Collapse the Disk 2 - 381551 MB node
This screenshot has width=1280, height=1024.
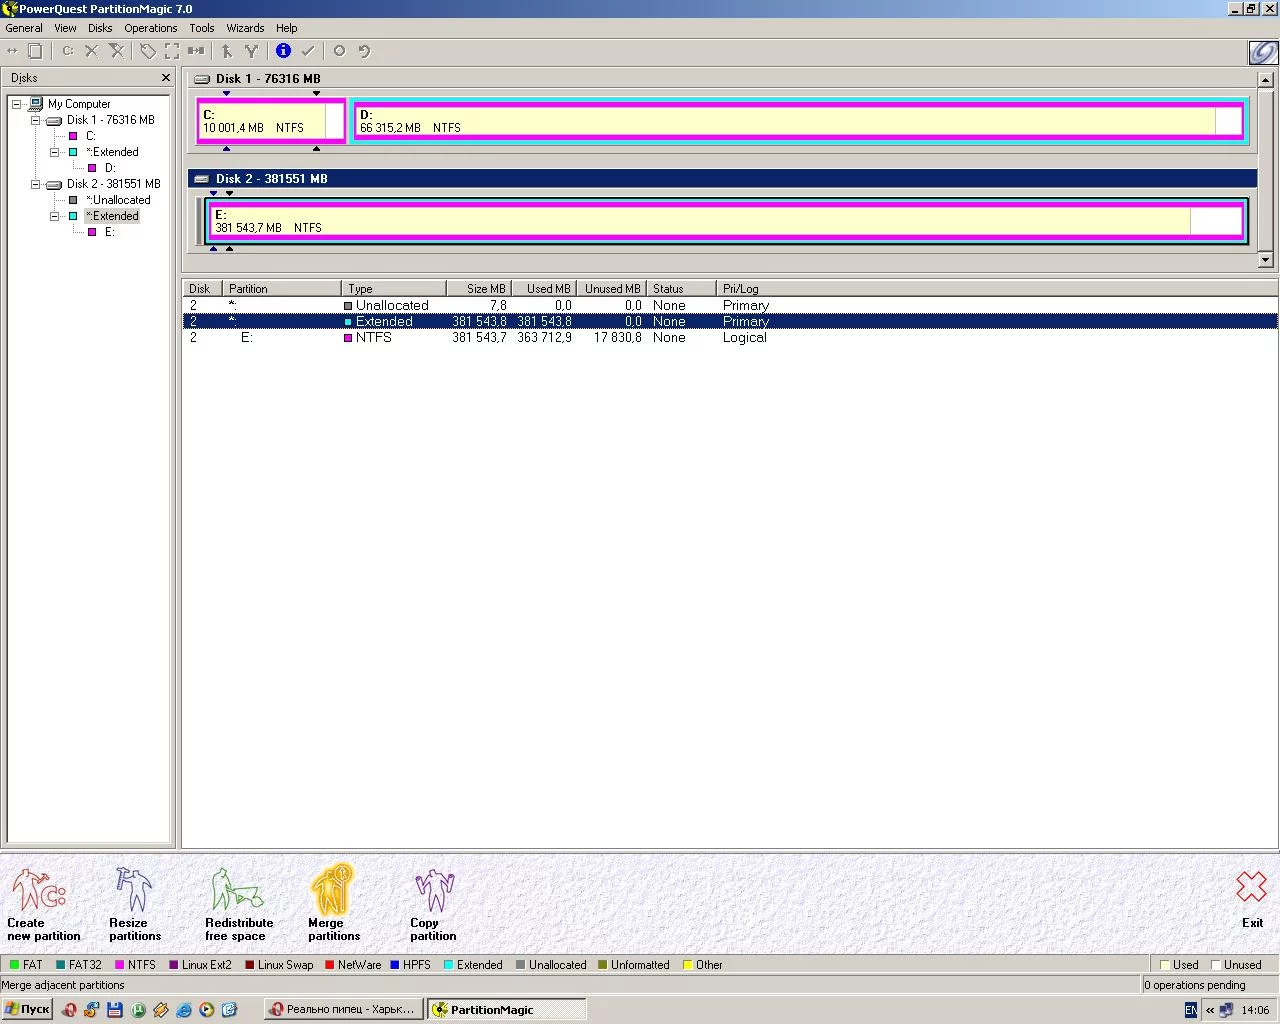click(x=35, y=184)
